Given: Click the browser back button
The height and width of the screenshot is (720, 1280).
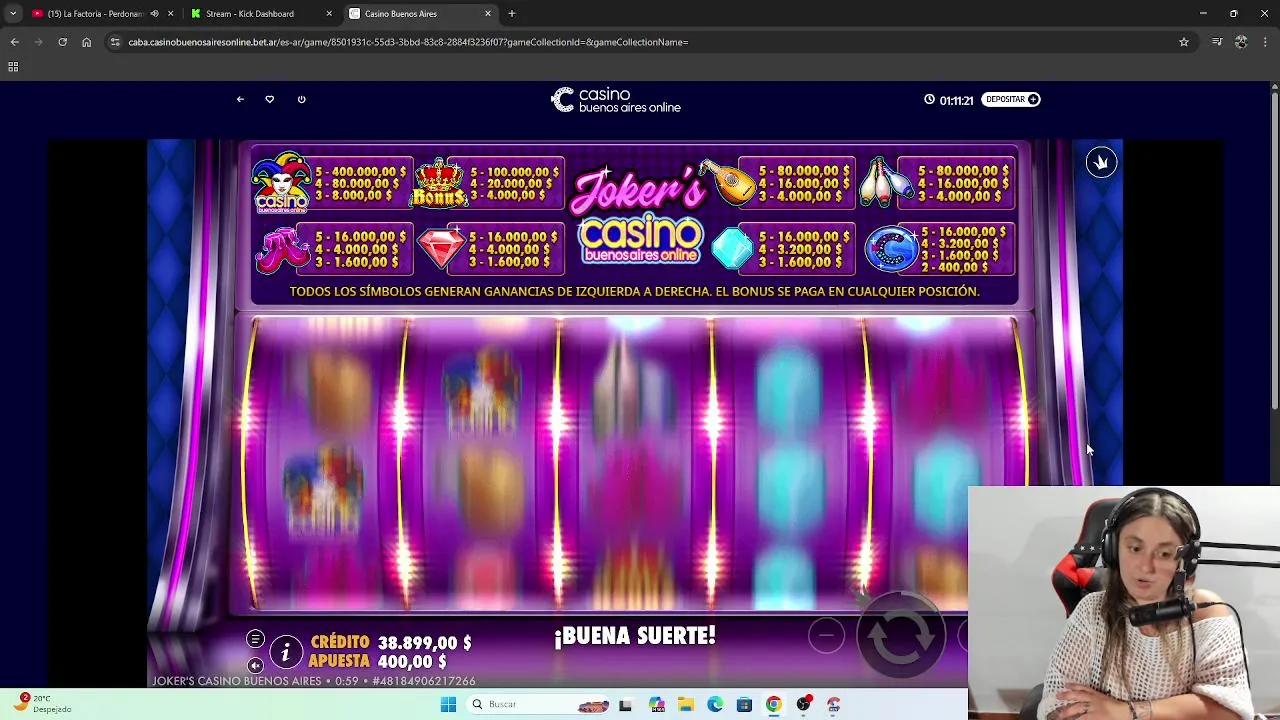Looking at the screenshot, I should (14, 42).
